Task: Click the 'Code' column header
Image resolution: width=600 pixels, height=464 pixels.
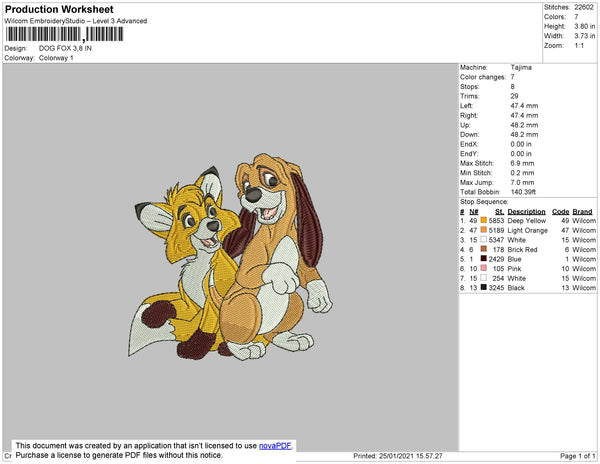Action: pyautogui.click(x=561, y=212)
